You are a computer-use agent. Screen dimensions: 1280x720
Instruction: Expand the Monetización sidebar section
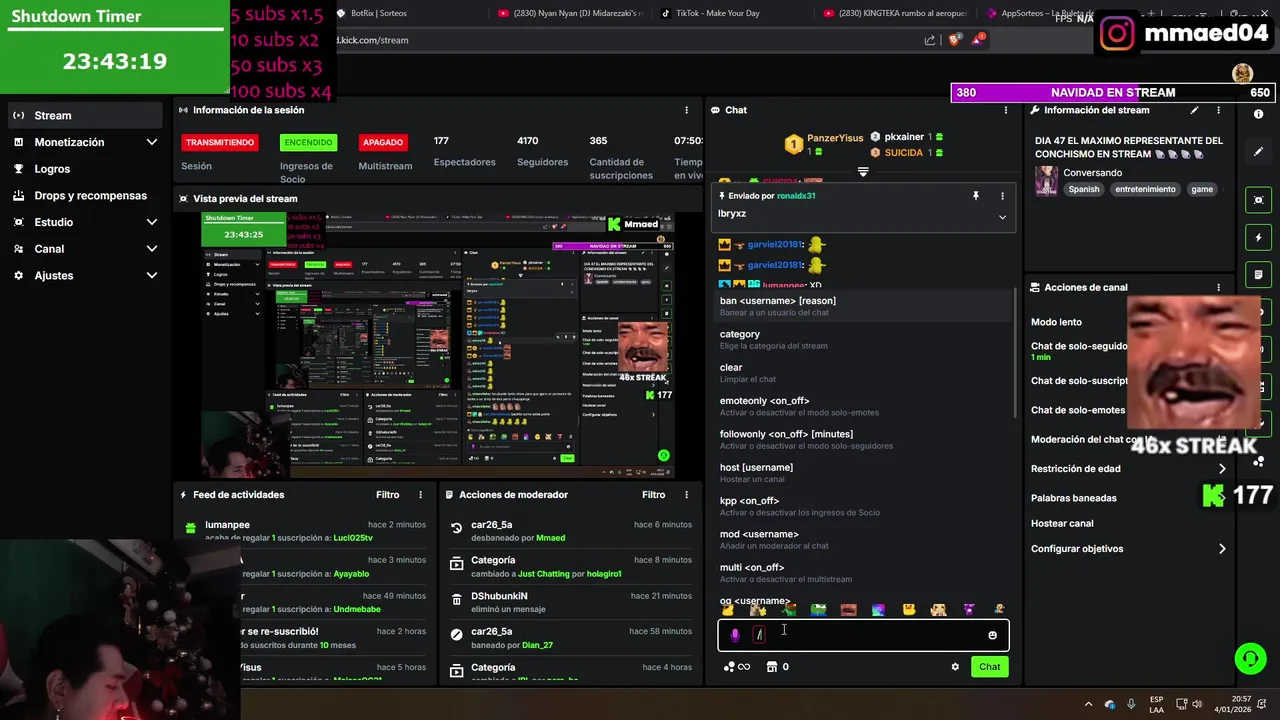(x=85, y=142)
